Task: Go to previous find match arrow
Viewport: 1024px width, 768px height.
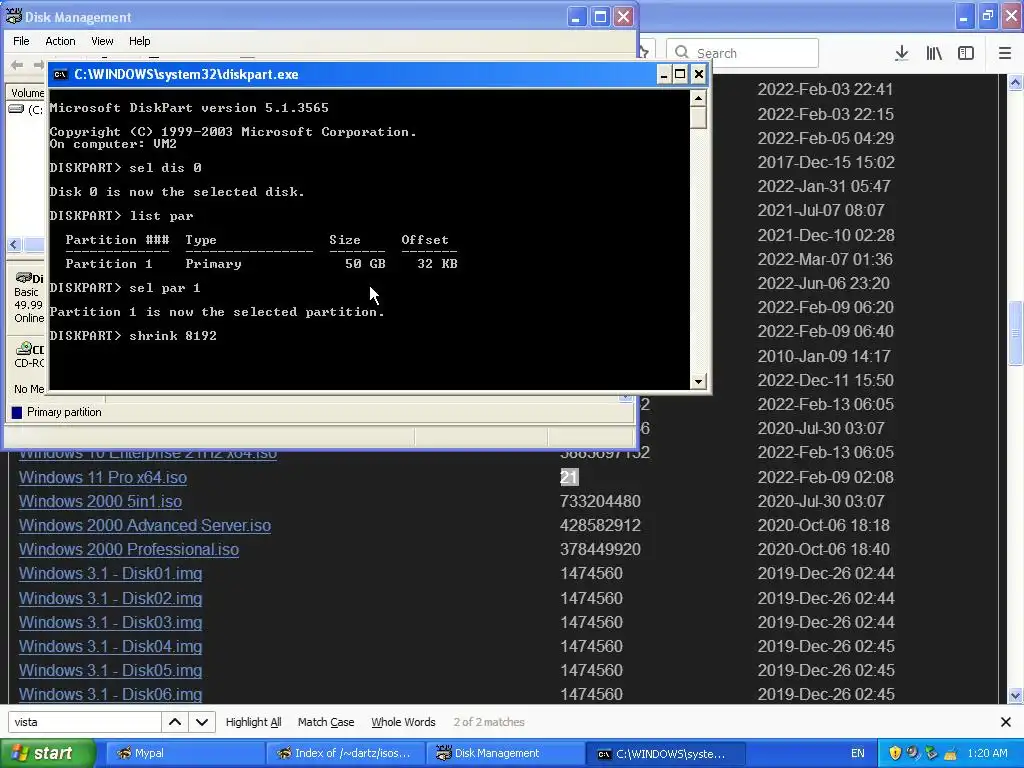Action: click(x=175, y=722)
